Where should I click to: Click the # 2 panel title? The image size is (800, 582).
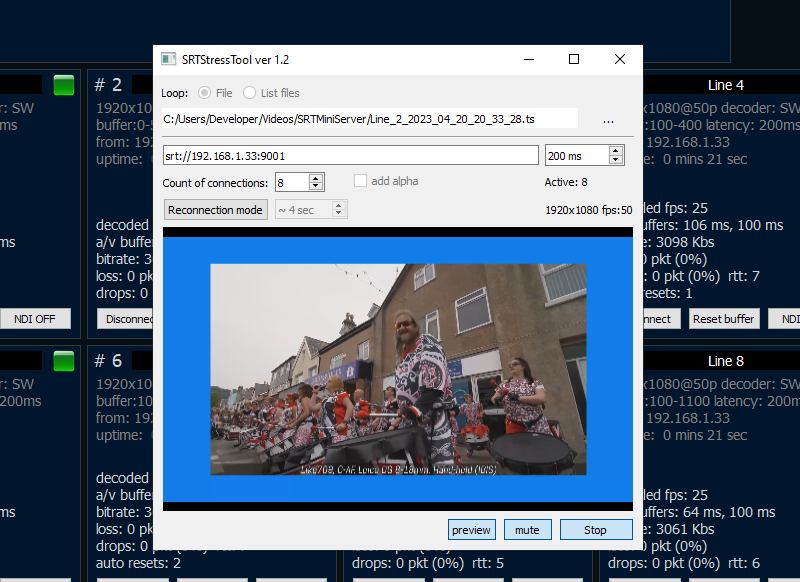[x=108, y=85]
